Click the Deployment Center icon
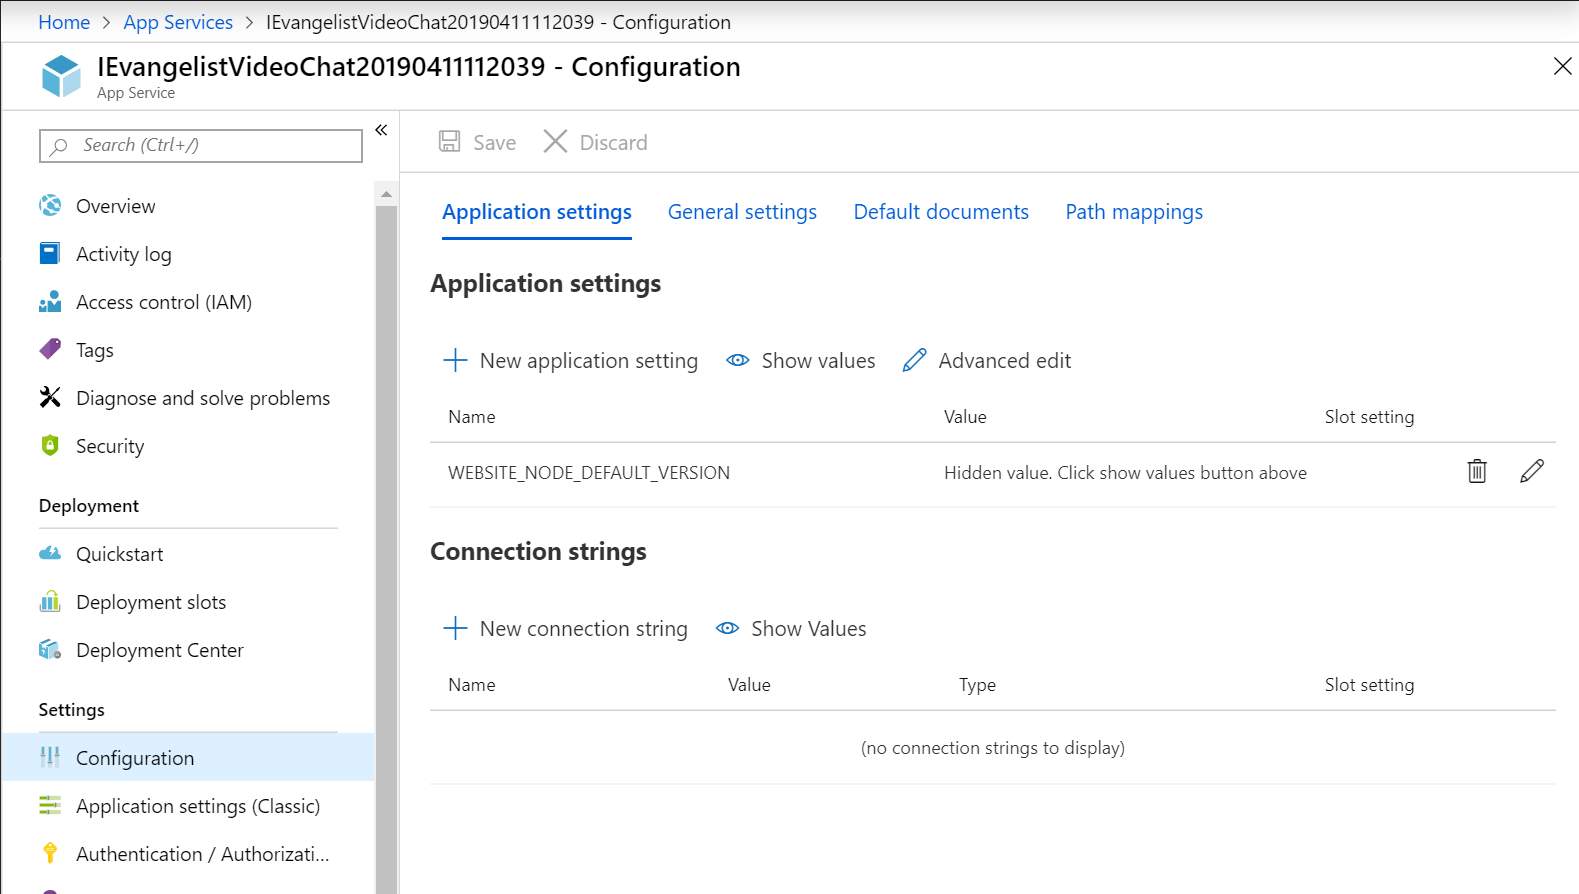 pyautogui.click(x=50, y=649)
